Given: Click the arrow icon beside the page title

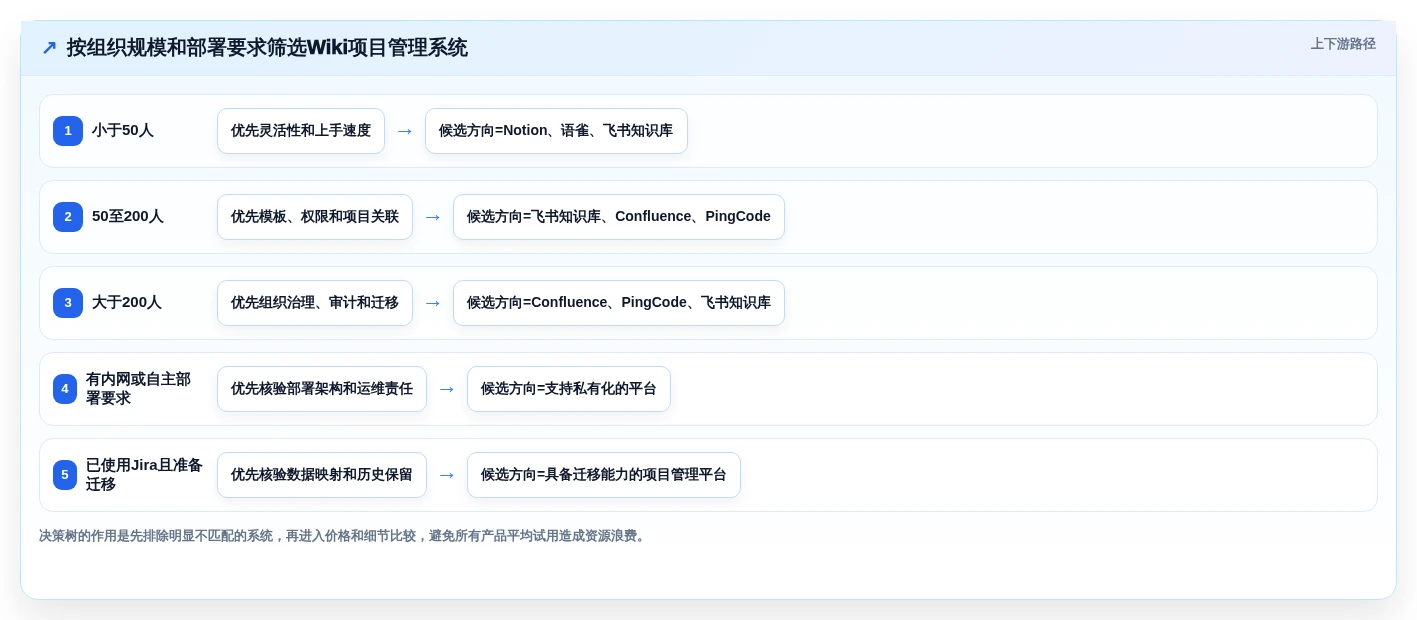Looking at the screenshot, I should point(49,48).
